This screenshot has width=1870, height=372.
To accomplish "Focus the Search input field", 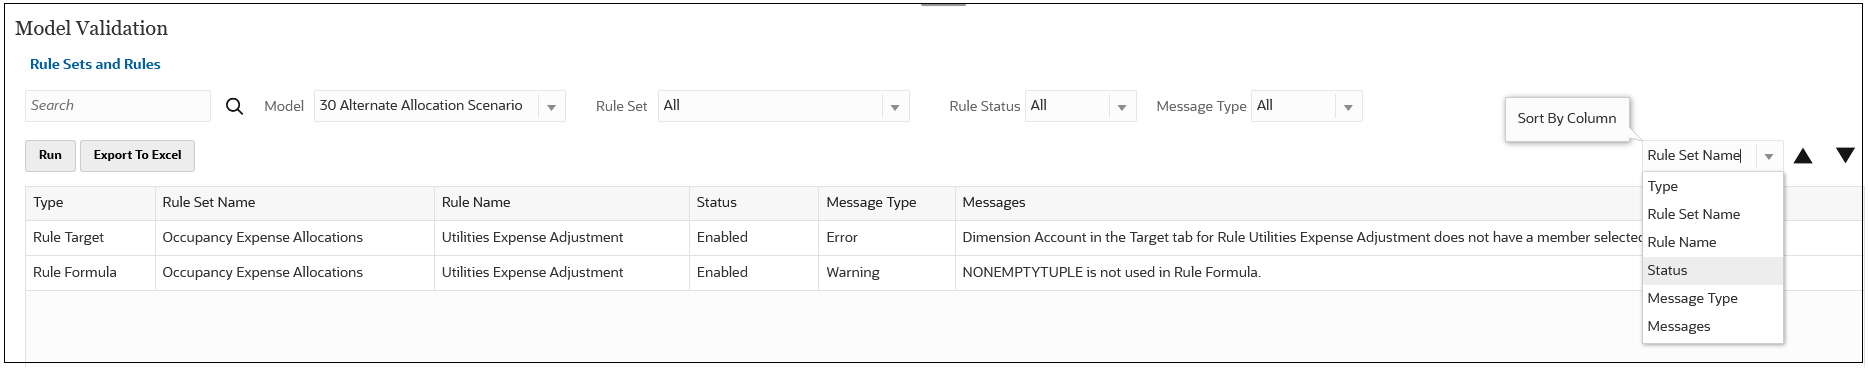I will (x=118, y=106).
